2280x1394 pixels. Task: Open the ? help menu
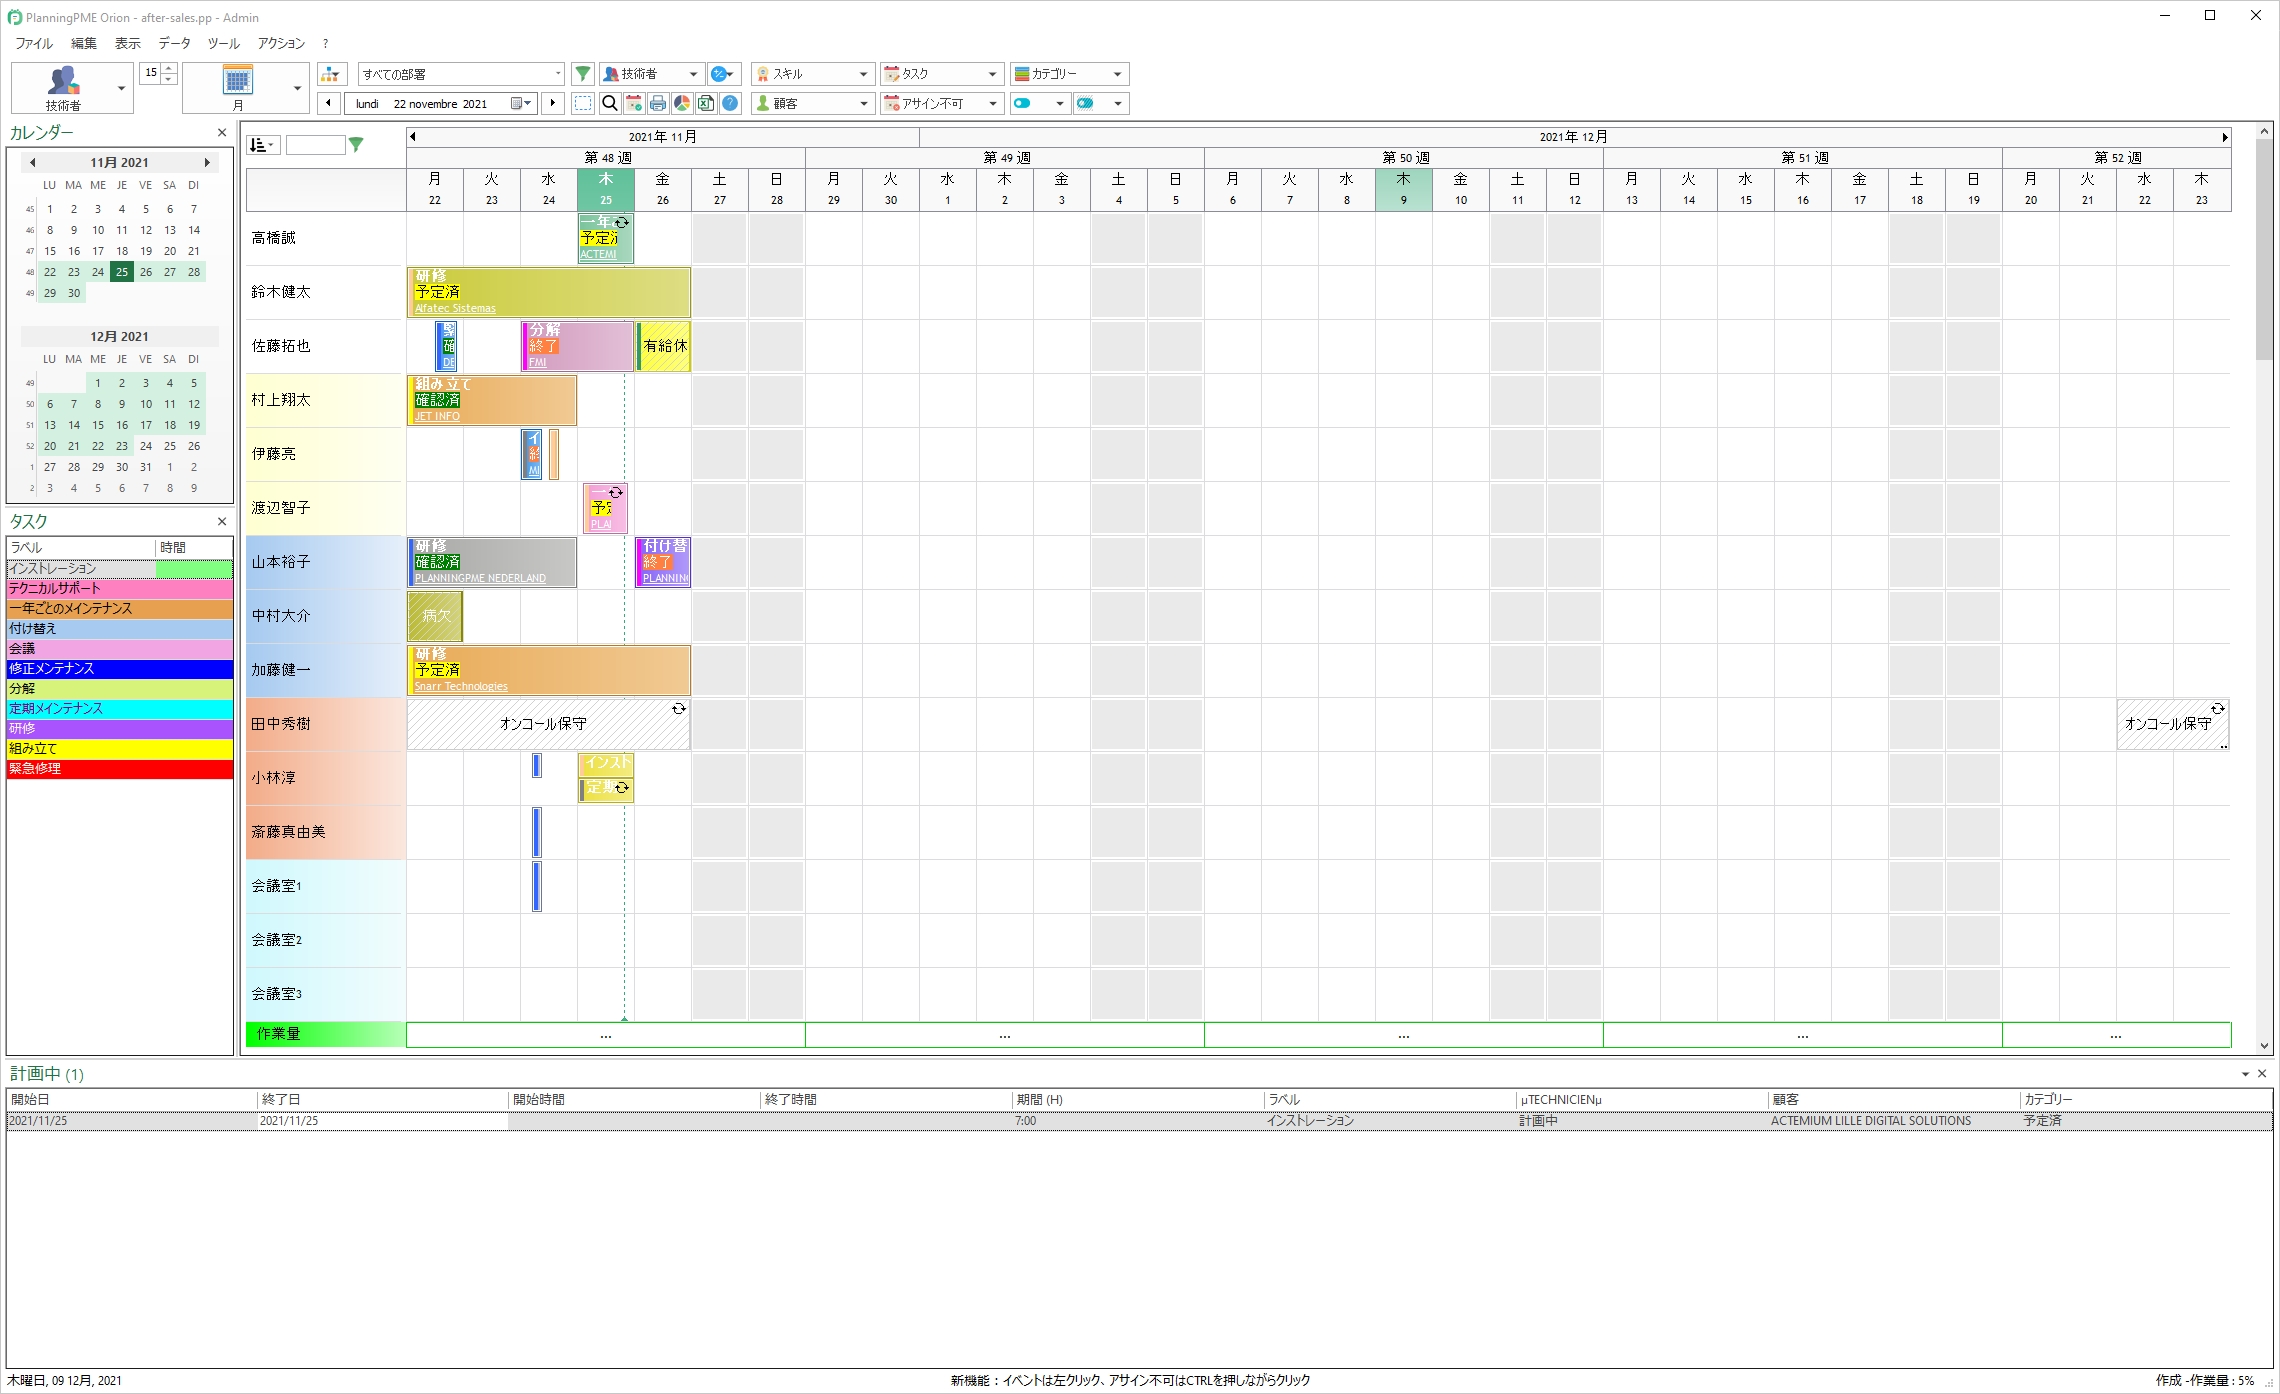tap(325, 43)
